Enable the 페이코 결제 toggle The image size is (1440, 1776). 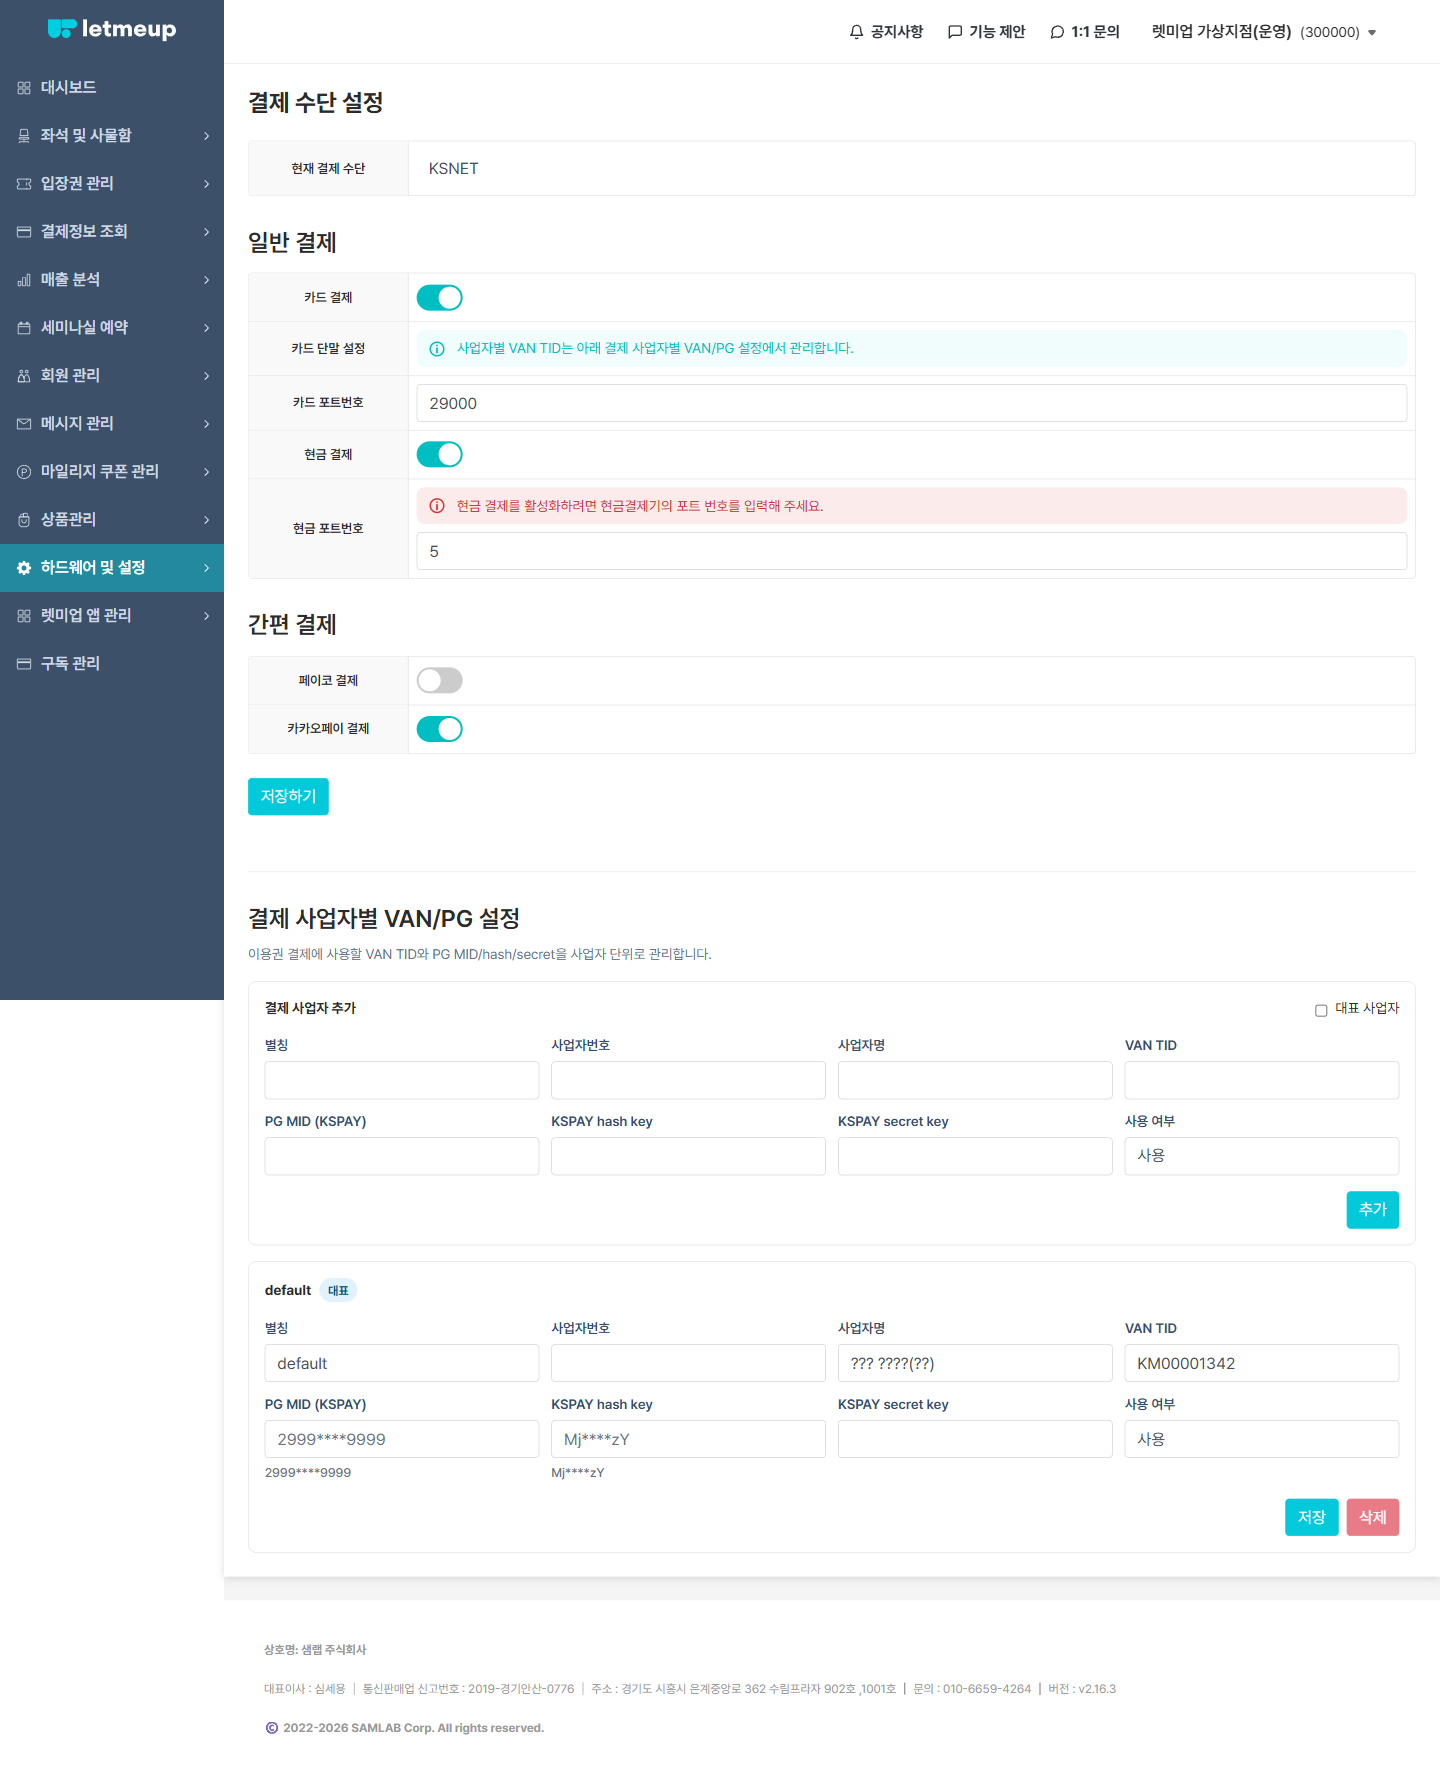coord(439,680)
